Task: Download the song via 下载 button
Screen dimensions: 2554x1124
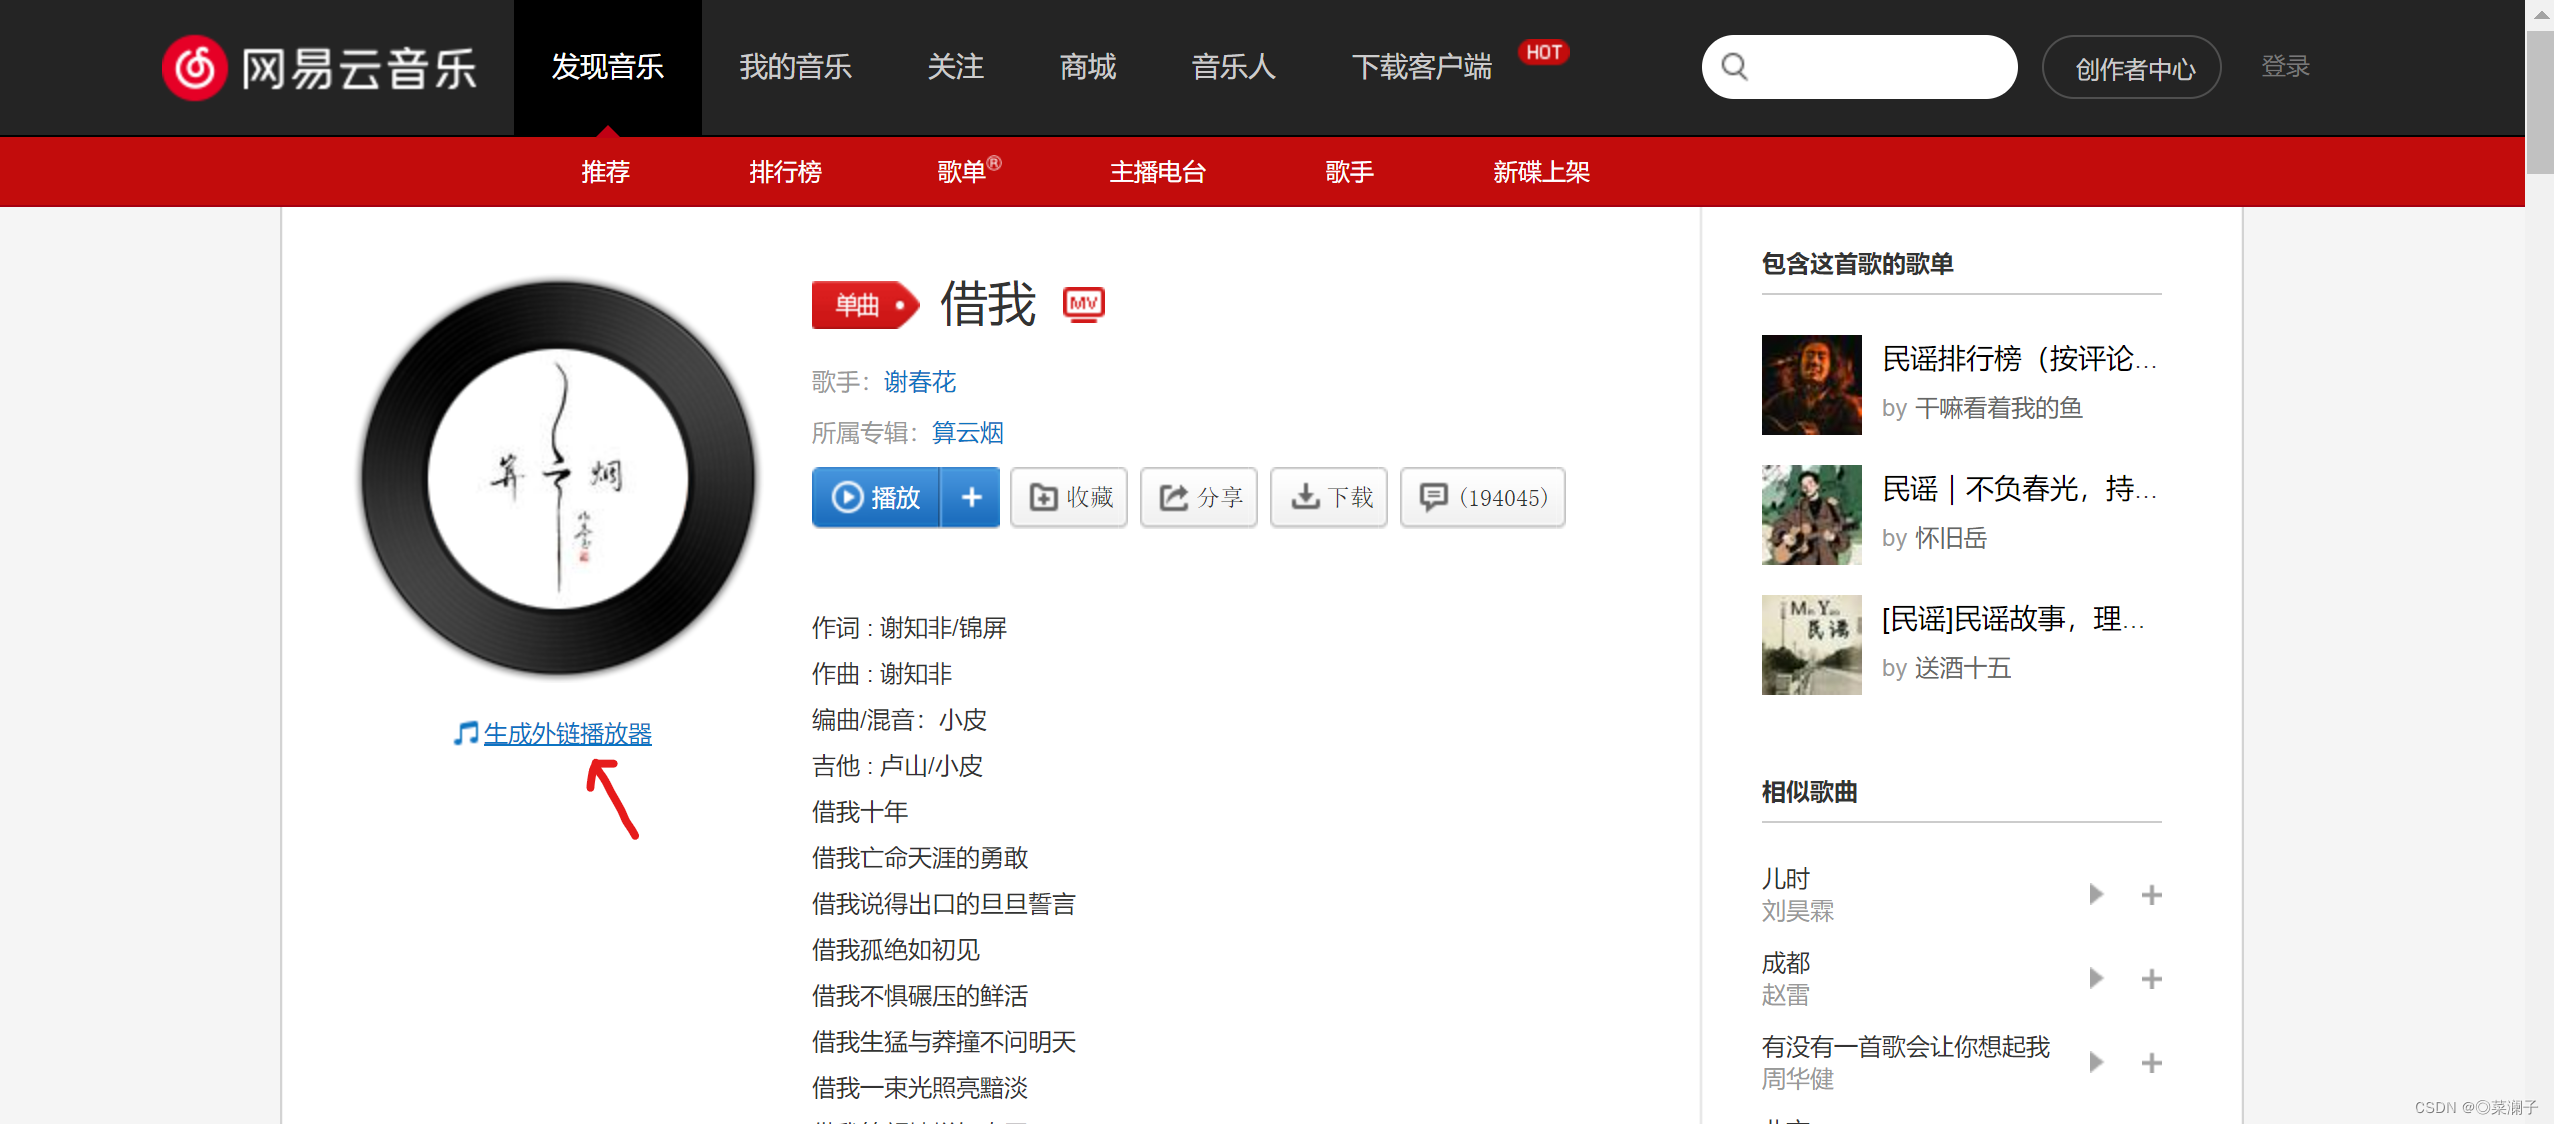Action: pyautogui.click(x=1329, y=497)
